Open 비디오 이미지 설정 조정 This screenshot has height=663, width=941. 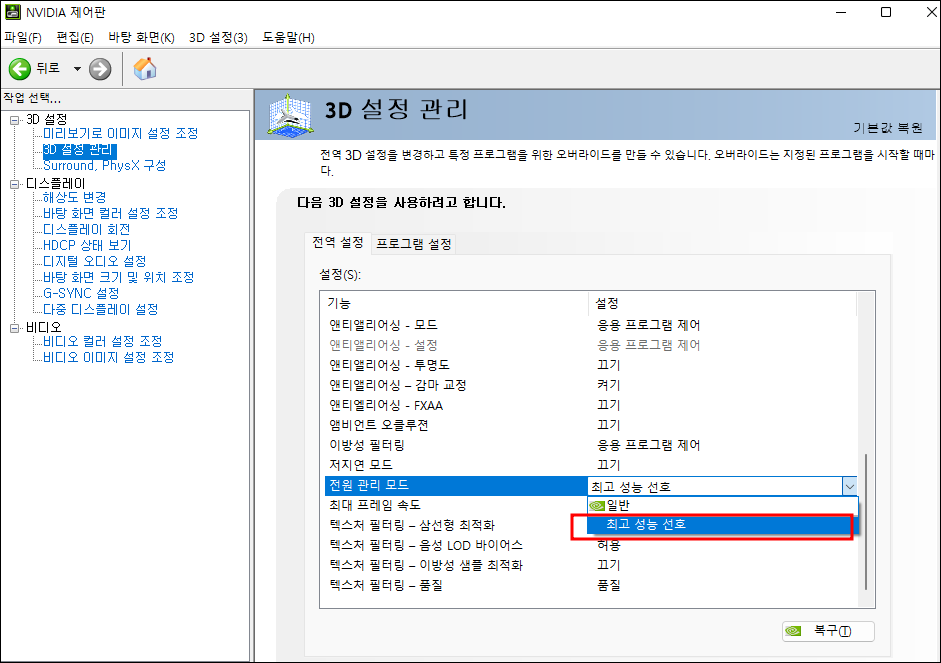[x=109, y=358]
